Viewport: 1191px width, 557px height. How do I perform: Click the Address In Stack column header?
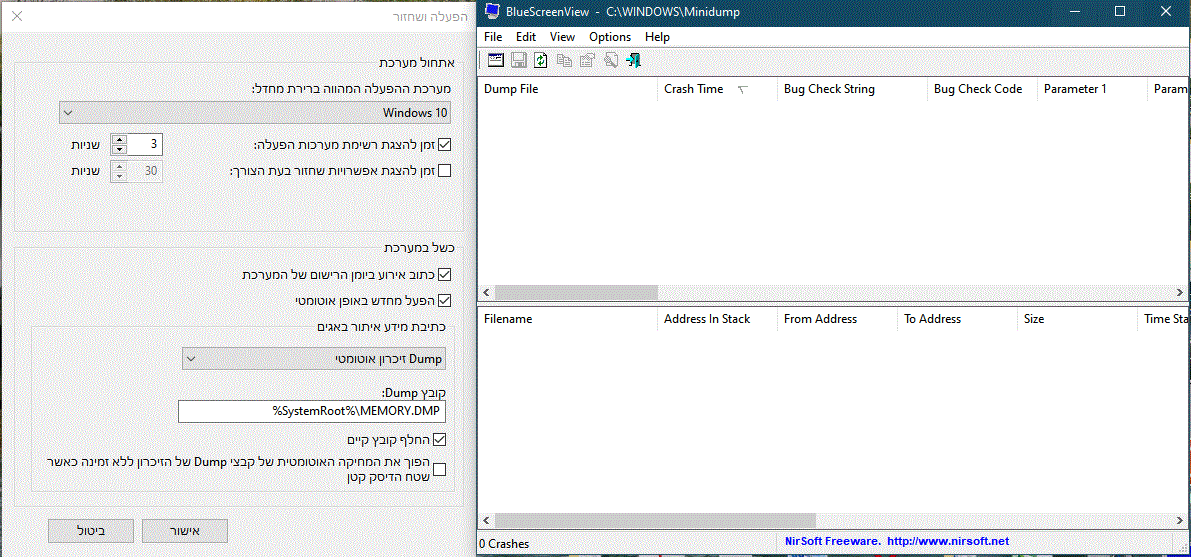718,319
